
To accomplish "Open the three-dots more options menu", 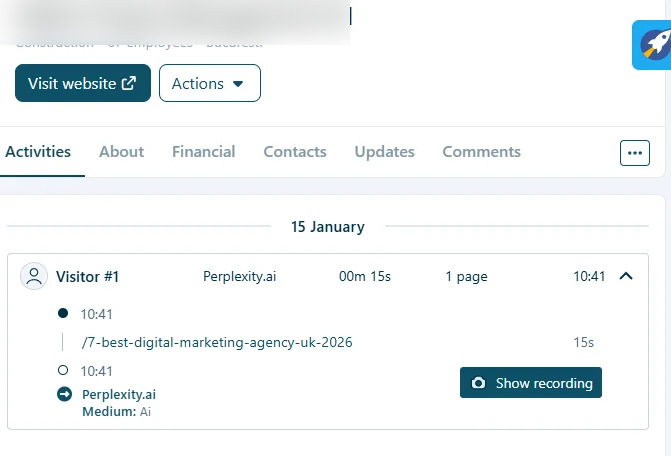I will pyautogui.click(x=635, y=153).
